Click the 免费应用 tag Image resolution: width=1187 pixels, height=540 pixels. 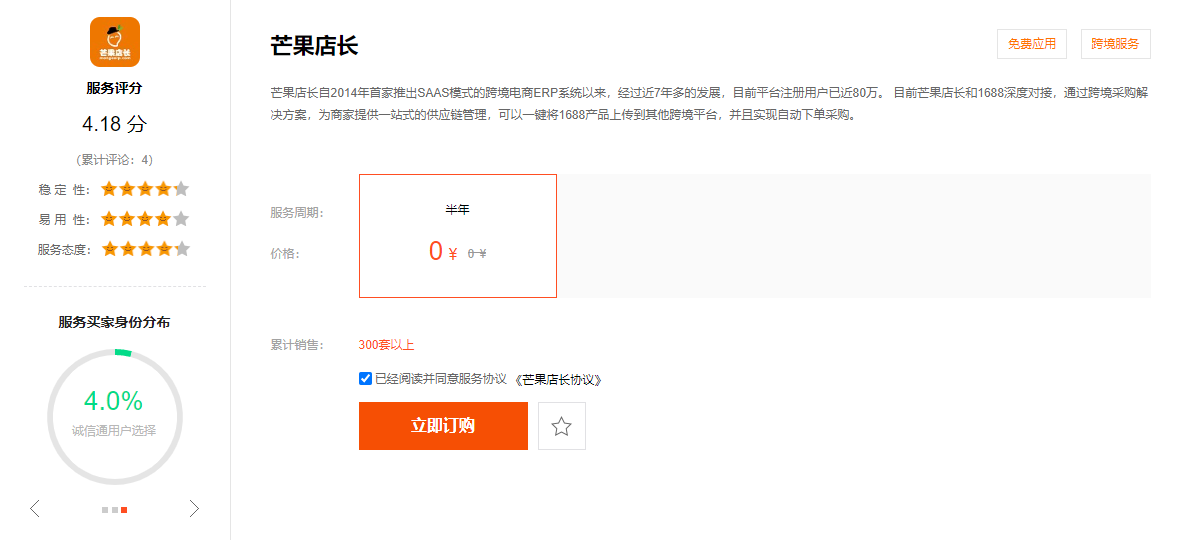click(1032, 44)
